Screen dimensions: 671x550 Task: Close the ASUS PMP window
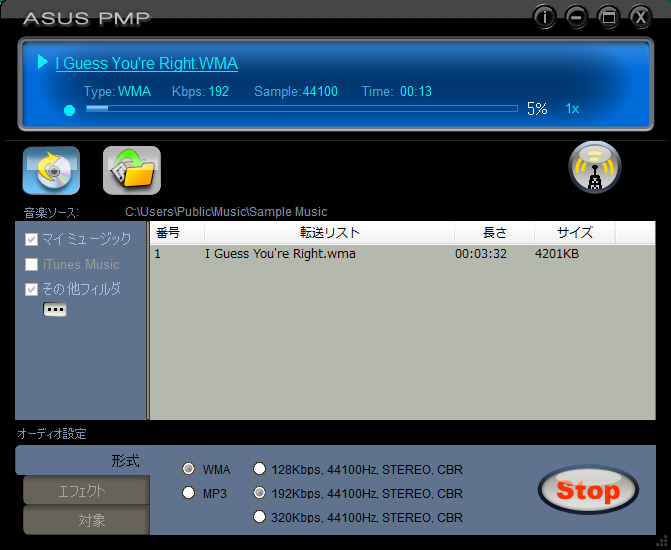click(x=641, y=18)
